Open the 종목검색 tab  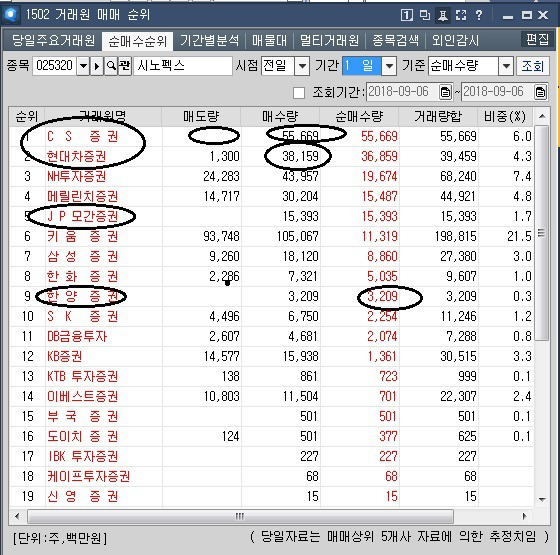point(395,40)
